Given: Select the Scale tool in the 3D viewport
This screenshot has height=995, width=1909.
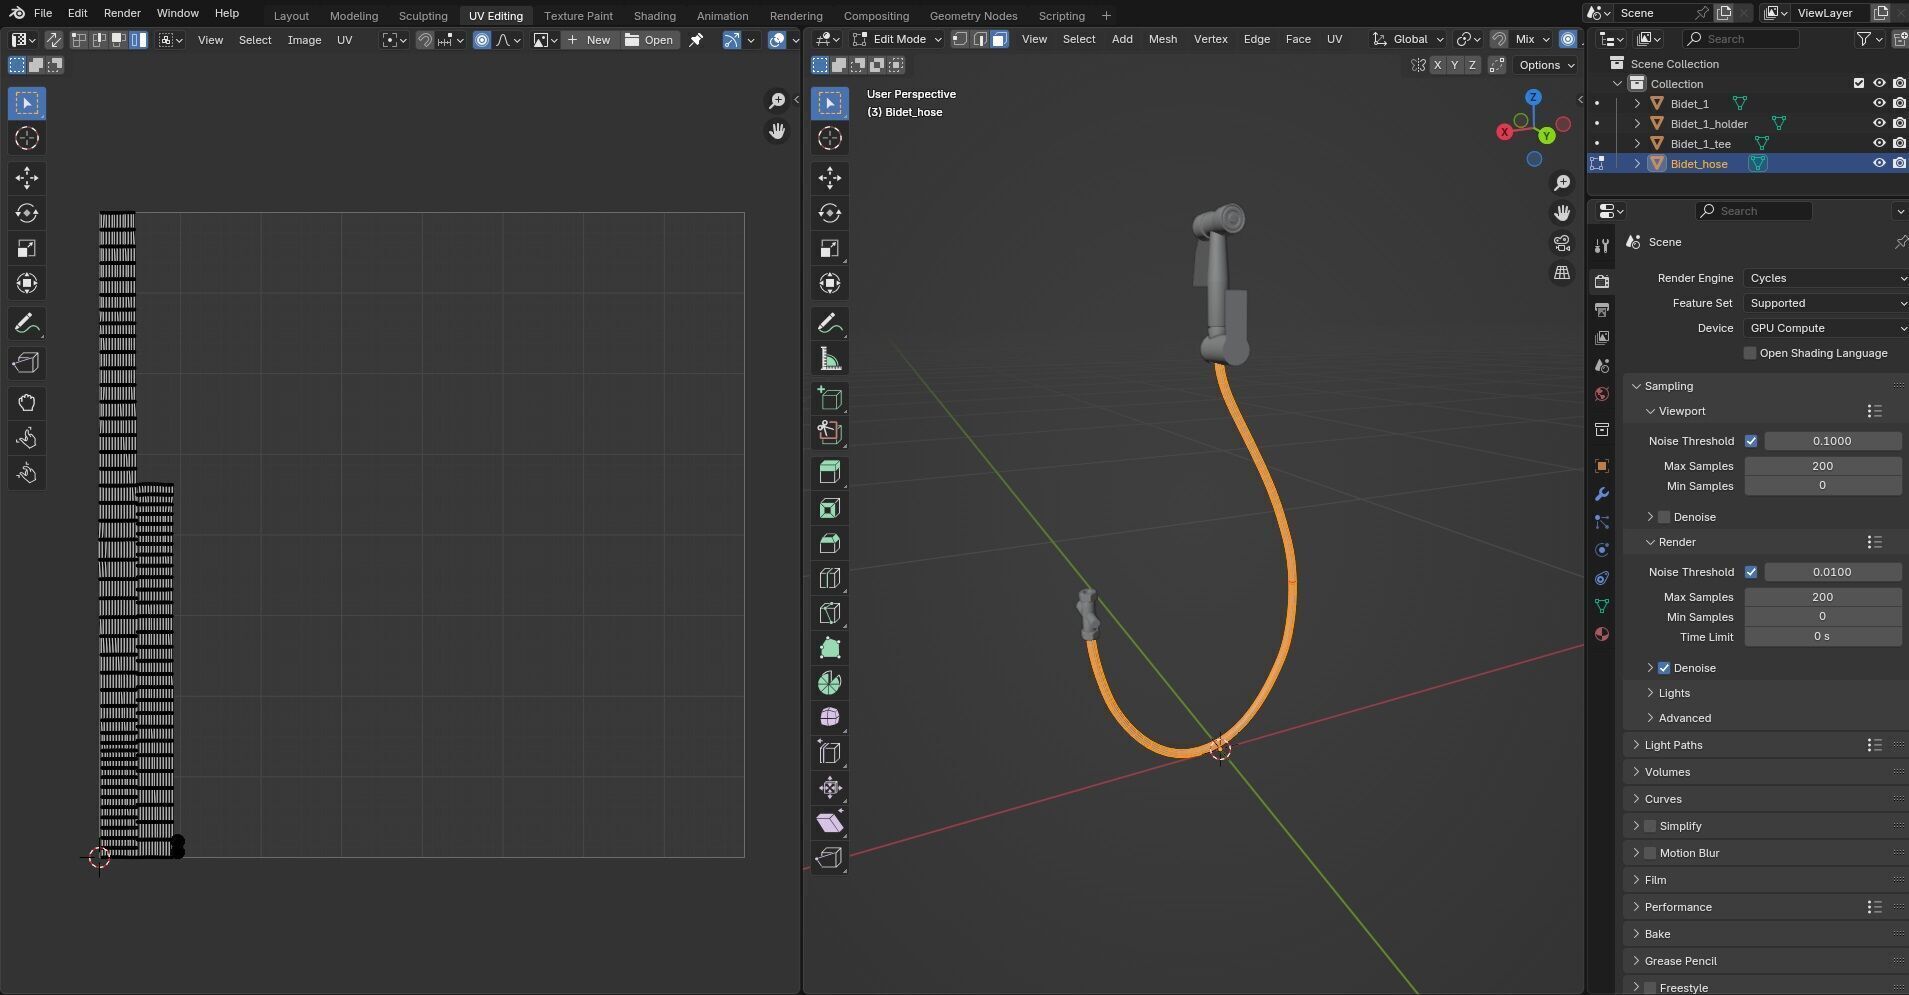Looking at the screenshot, I should click(x=830, y=248).
